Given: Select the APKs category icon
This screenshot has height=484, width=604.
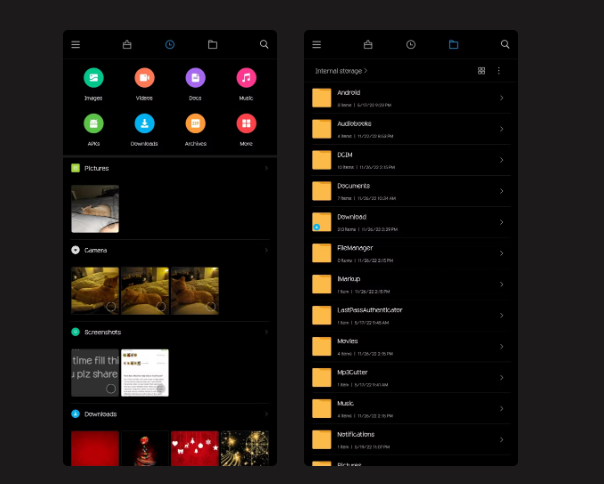Looking at the screenshot, I should tap(93, 123).
